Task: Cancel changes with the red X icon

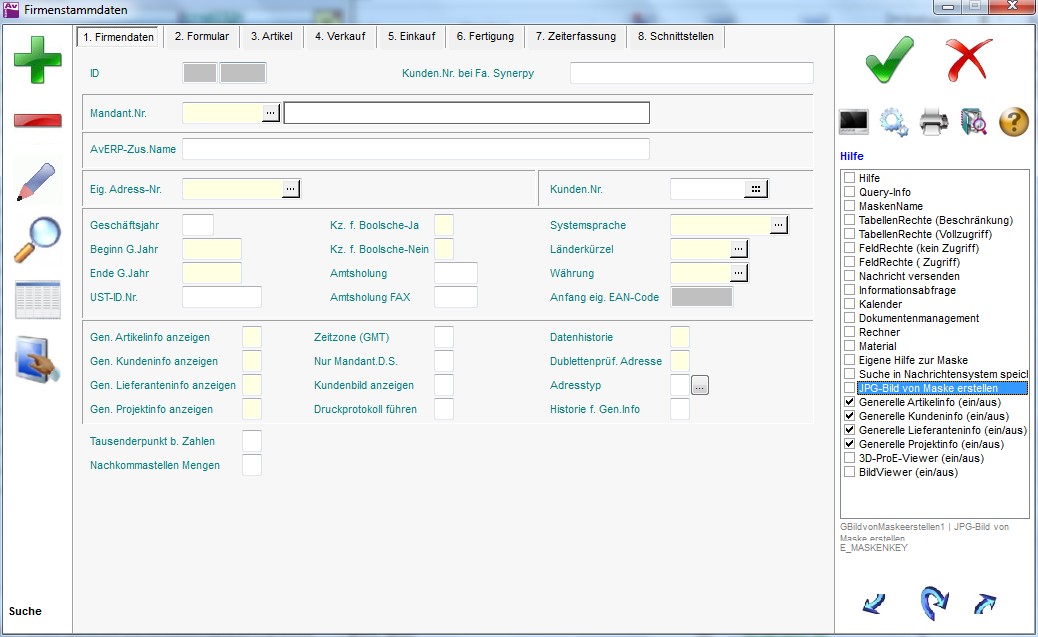Action: point(970,59)
